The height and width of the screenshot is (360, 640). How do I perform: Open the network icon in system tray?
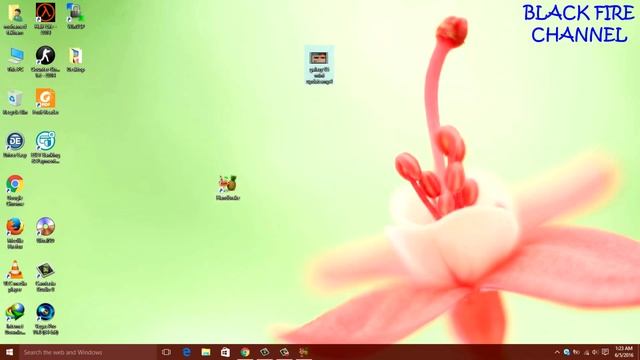point(586,352)
